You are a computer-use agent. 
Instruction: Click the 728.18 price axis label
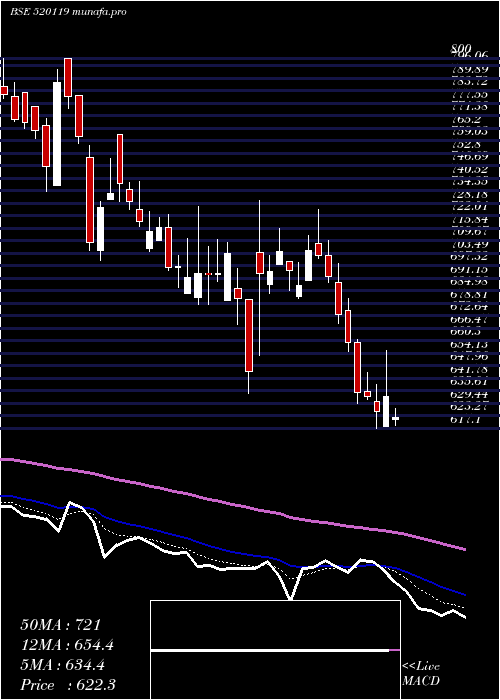tap(470, 195)
